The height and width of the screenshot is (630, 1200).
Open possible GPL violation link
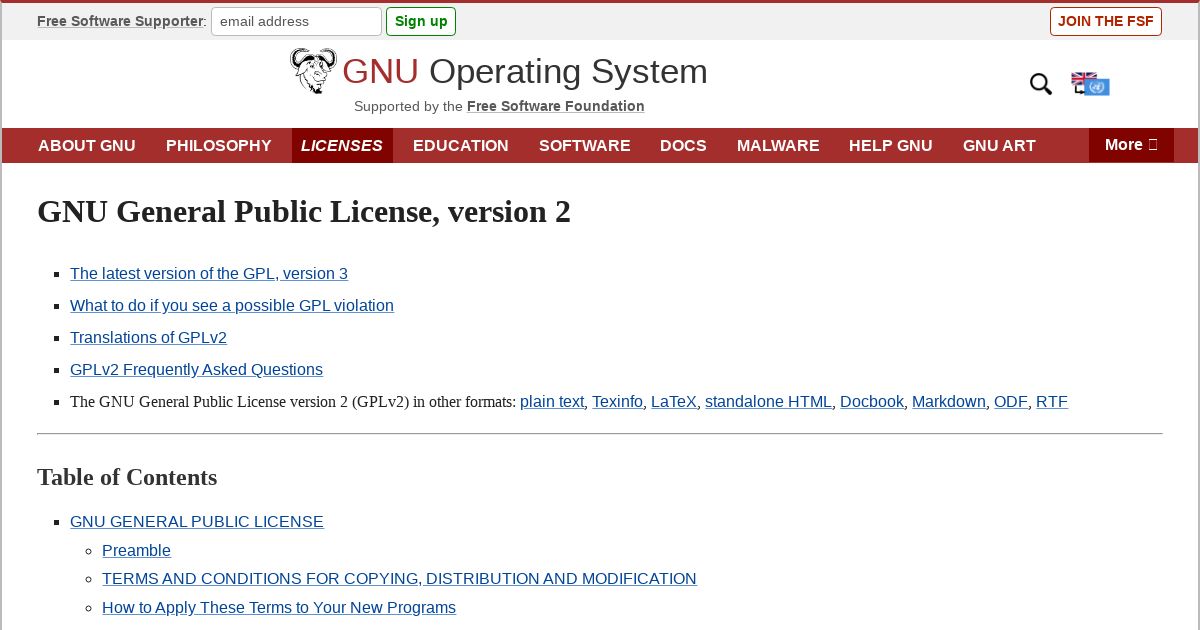pos(232,305)
